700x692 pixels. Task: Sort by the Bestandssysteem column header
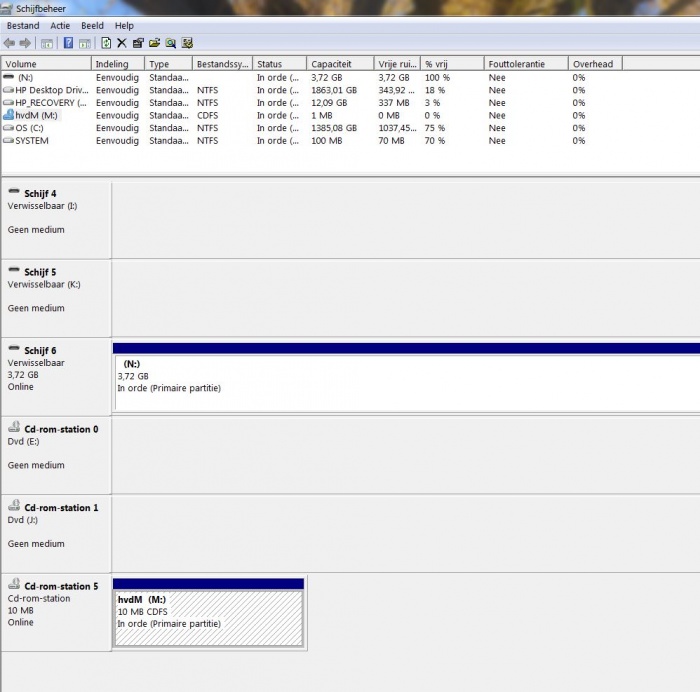223,64
